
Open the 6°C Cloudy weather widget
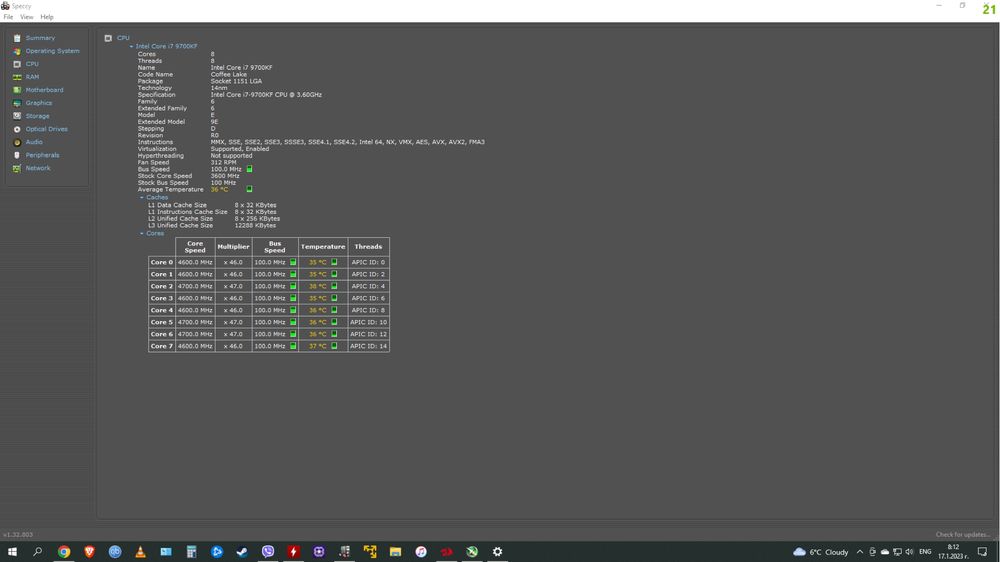point(820,552)
